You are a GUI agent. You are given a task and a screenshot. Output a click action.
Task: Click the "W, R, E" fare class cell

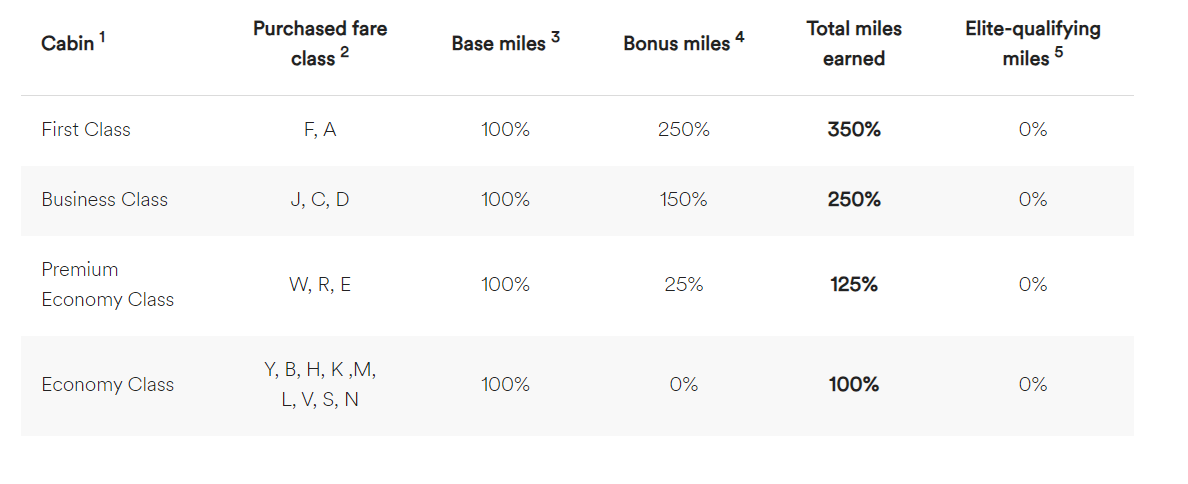[x=320, y=284]
